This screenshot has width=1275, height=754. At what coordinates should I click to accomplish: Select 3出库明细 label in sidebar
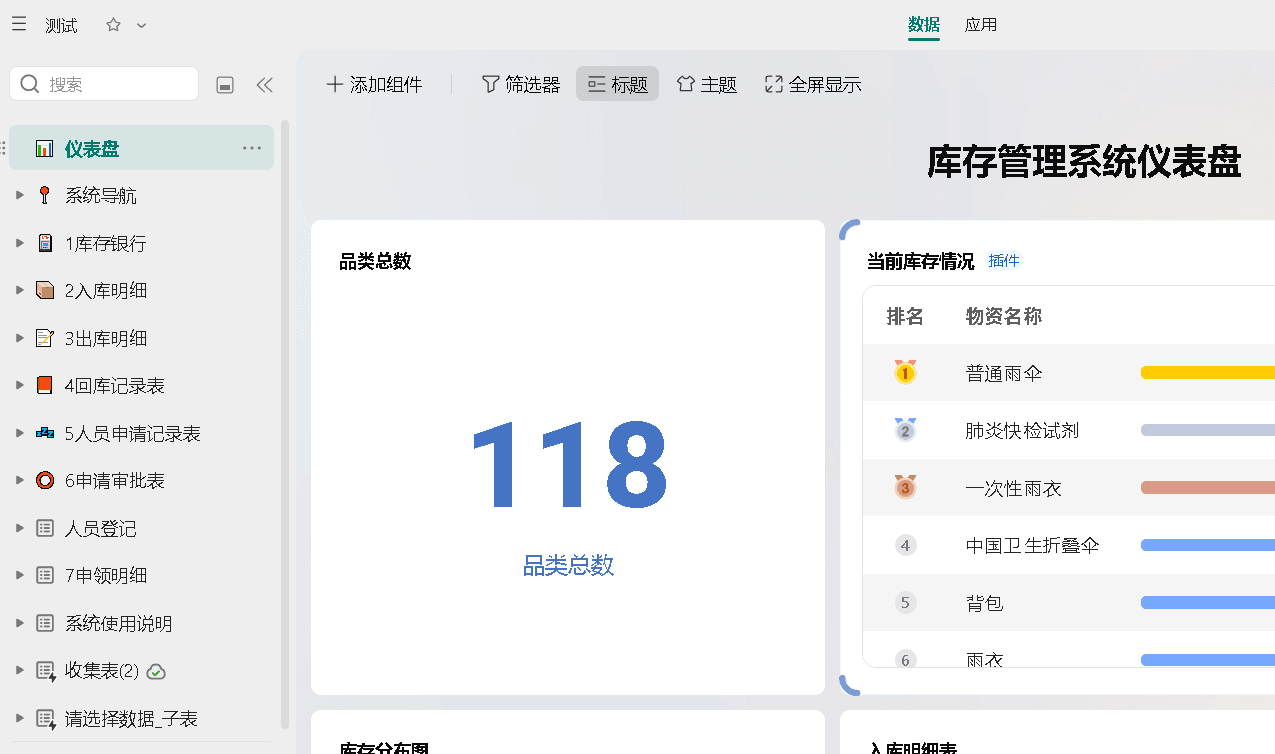[106, 338]
